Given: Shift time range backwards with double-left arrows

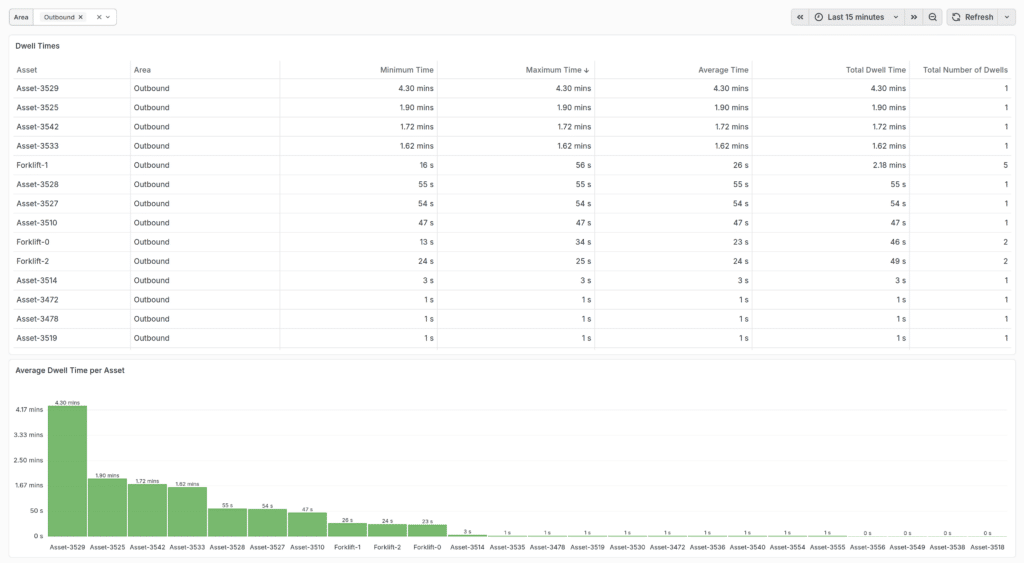Looking at the screenshot, I should 799,17.
